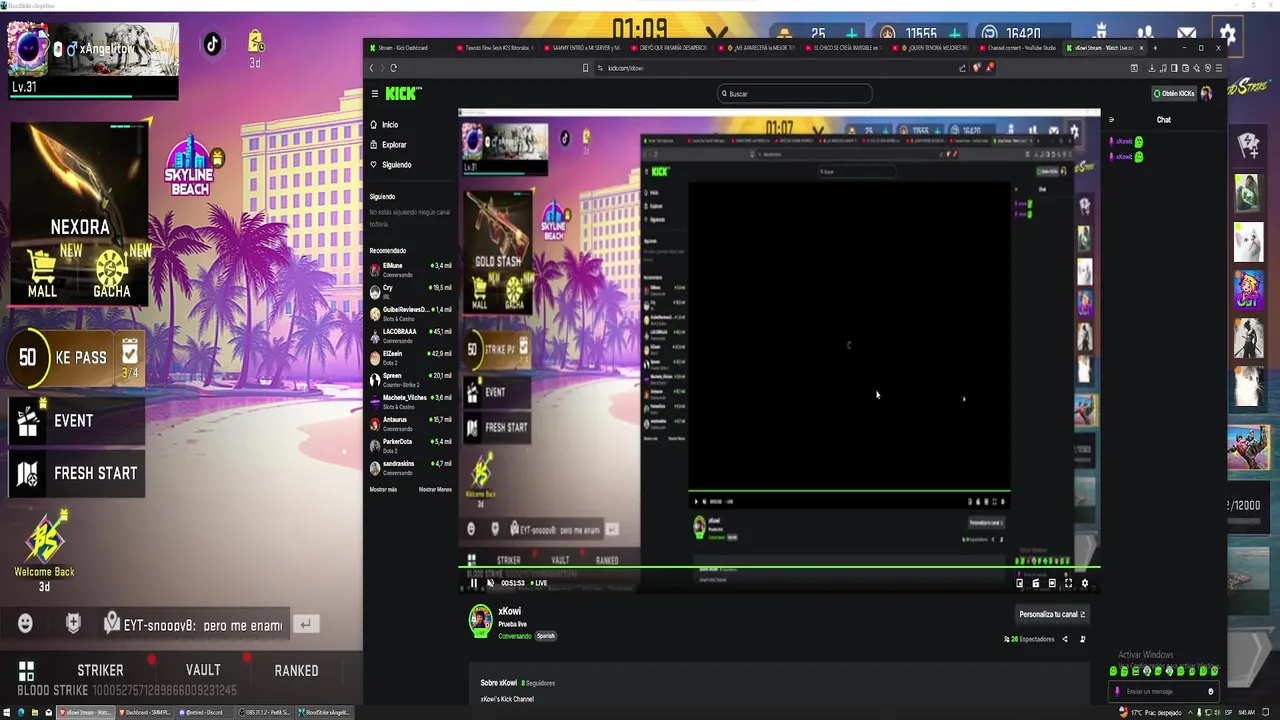Unmute the Kick stream volume icon
The width and height of the screenshot is (1280, 720).
[490, 583]
